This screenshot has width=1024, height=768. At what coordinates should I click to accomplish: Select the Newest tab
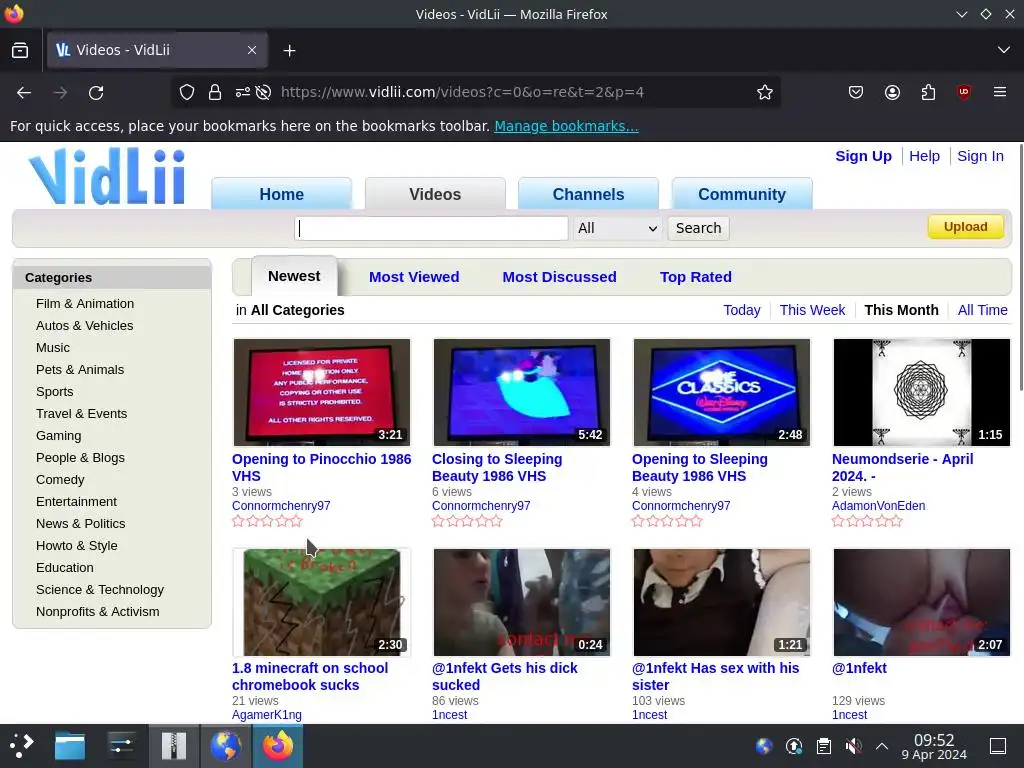(x=294, y=276)
